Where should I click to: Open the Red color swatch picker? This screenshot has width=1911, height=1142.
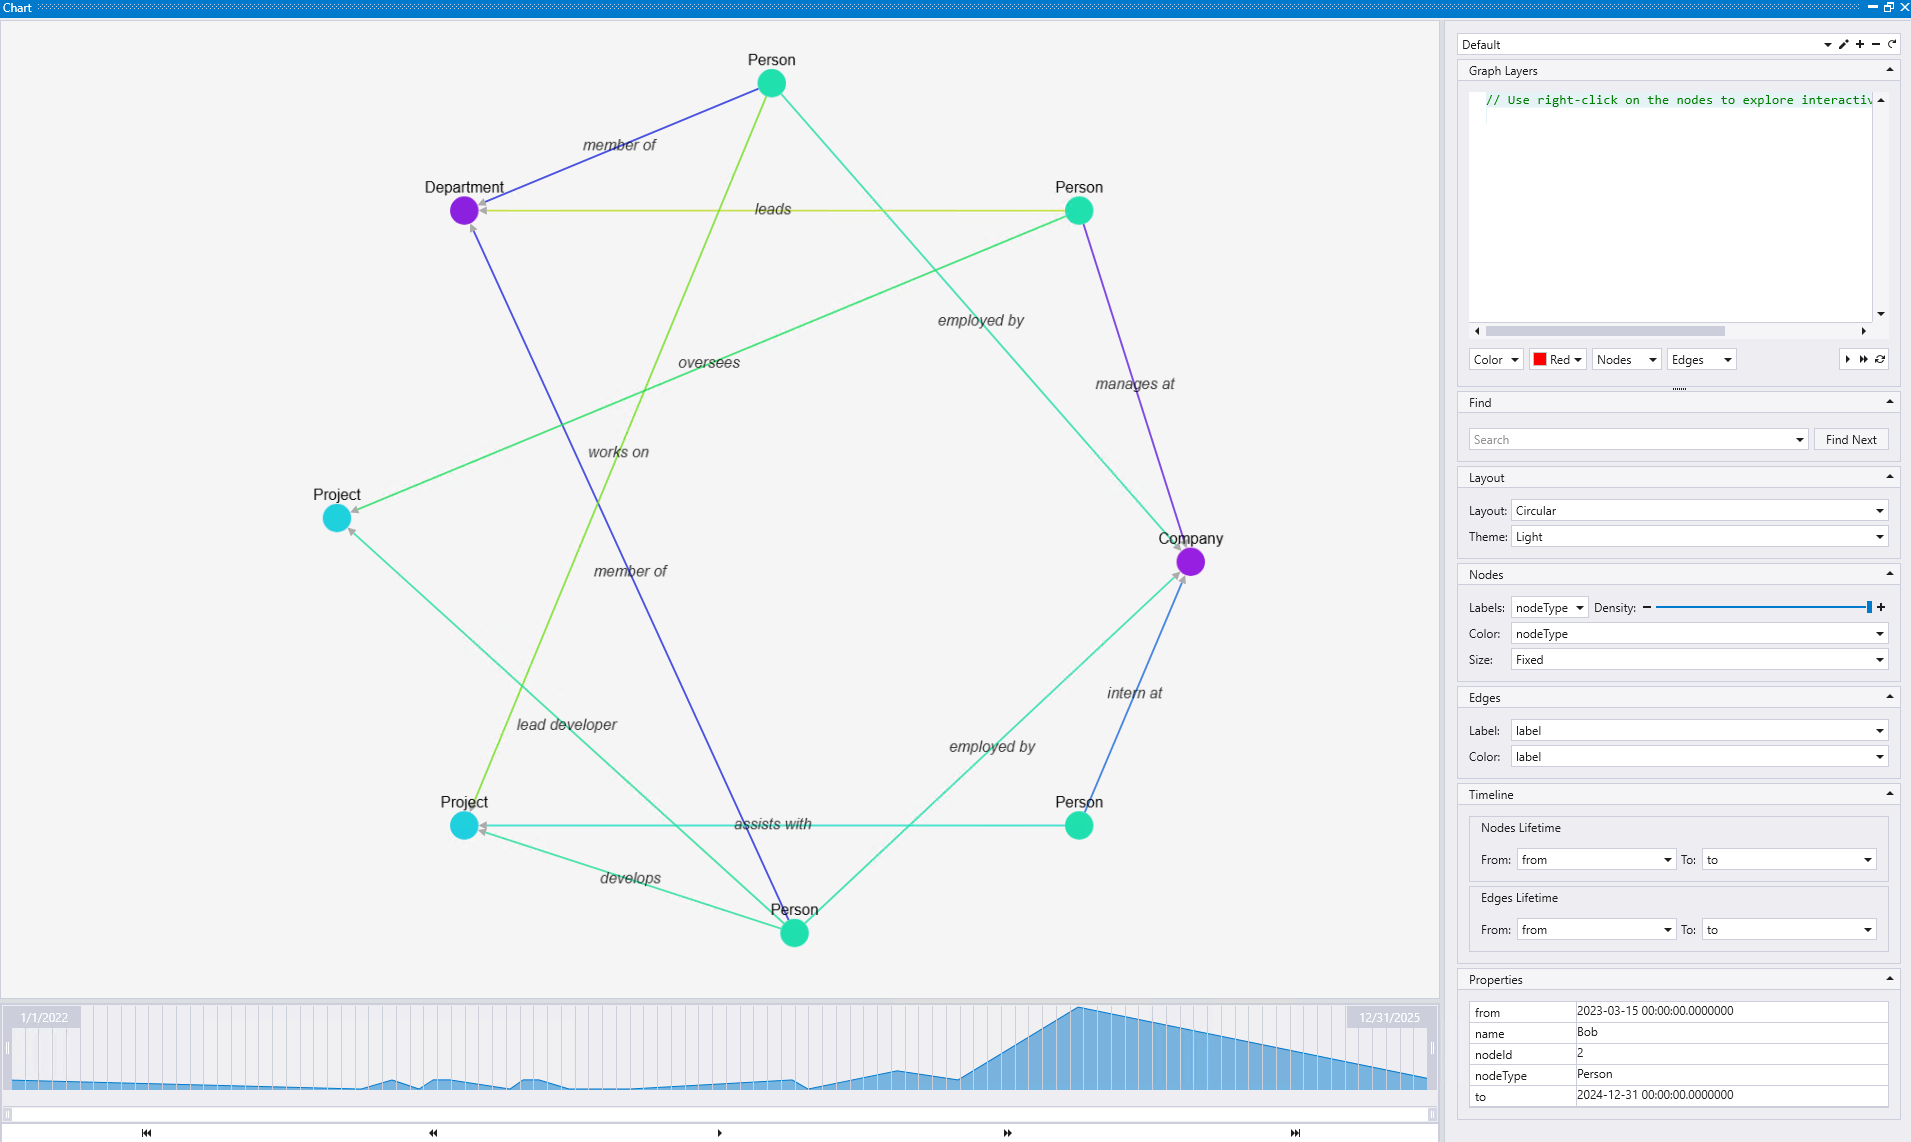pos(1556,359)
